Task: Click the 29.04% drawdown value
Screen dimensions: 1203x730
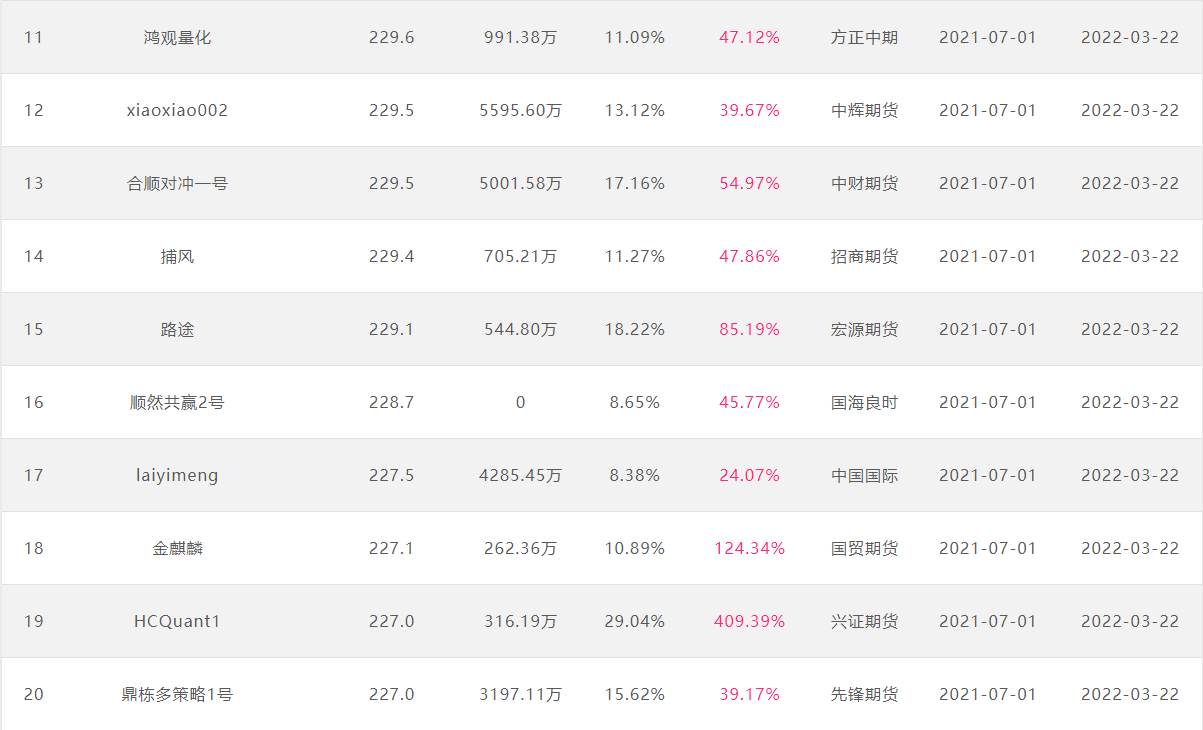Action: [x=634, y=622]
